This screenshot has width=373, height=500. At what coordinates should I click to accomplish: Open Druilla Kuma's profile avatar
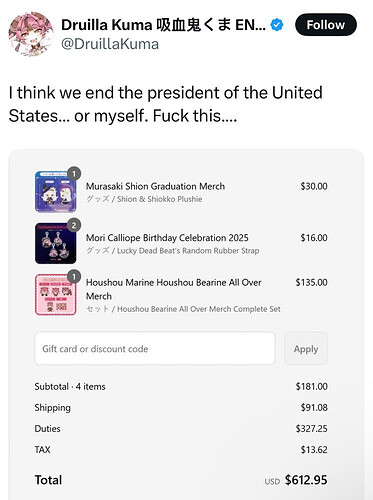(31, 34)
